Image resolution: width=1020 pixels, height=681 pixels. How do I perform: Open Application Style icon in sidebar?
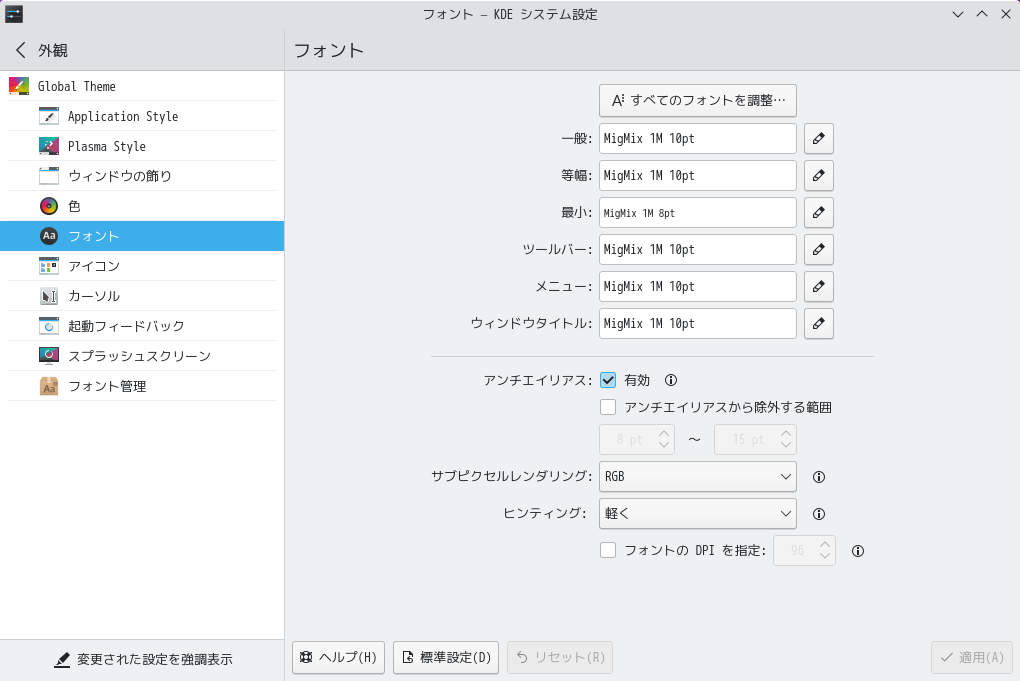(x=49, y=116)
